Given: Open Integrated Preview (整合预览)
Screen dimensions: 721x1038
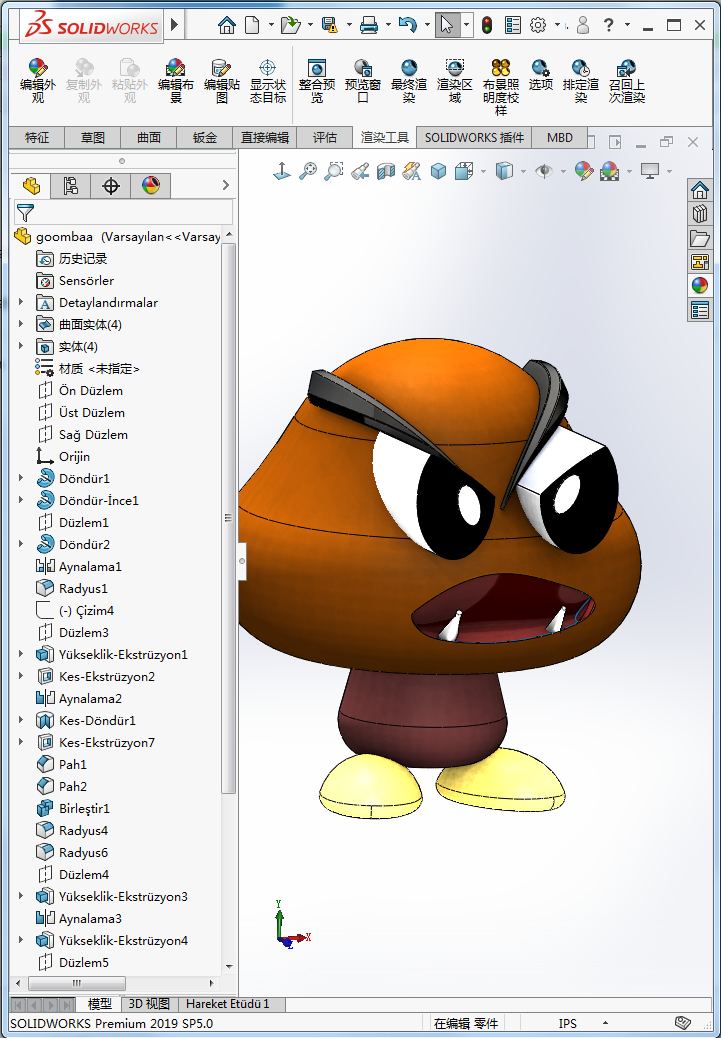Looking at the screenshot, I should (x=316, y=81).
